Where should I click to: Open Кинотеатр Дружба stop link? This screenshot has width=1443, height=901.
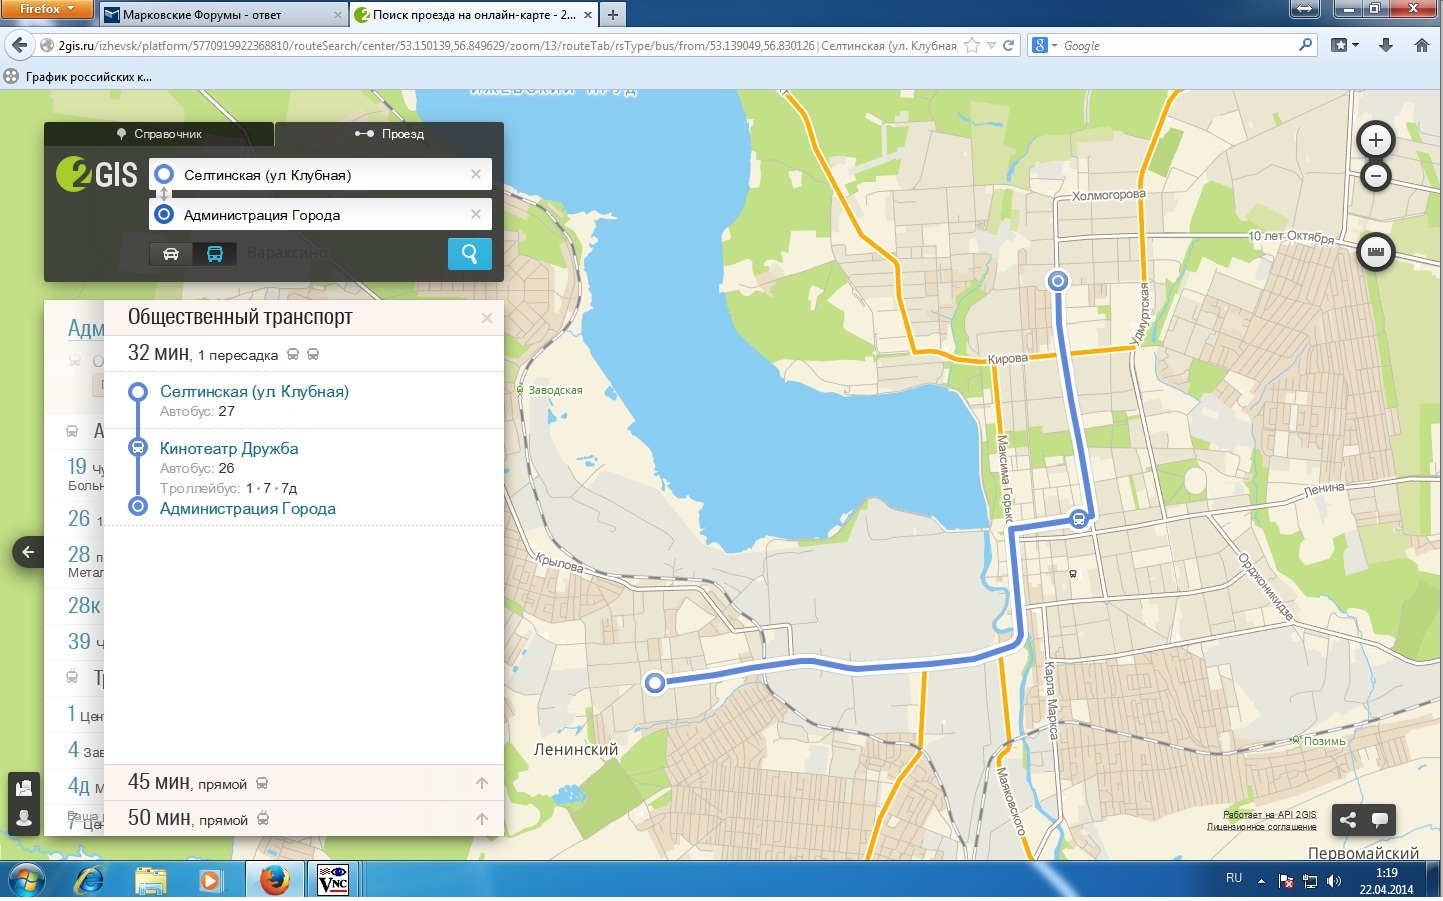[229, 449]
